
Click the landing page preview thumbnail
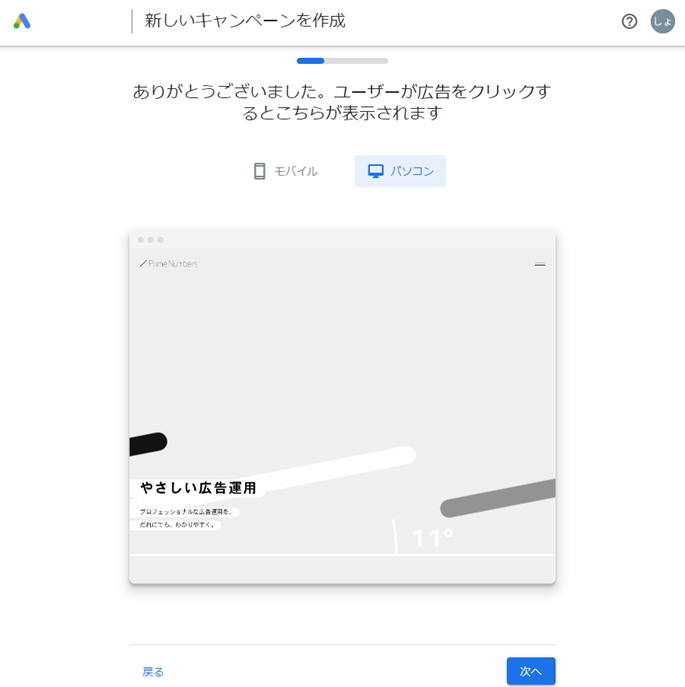pos(342,407)
